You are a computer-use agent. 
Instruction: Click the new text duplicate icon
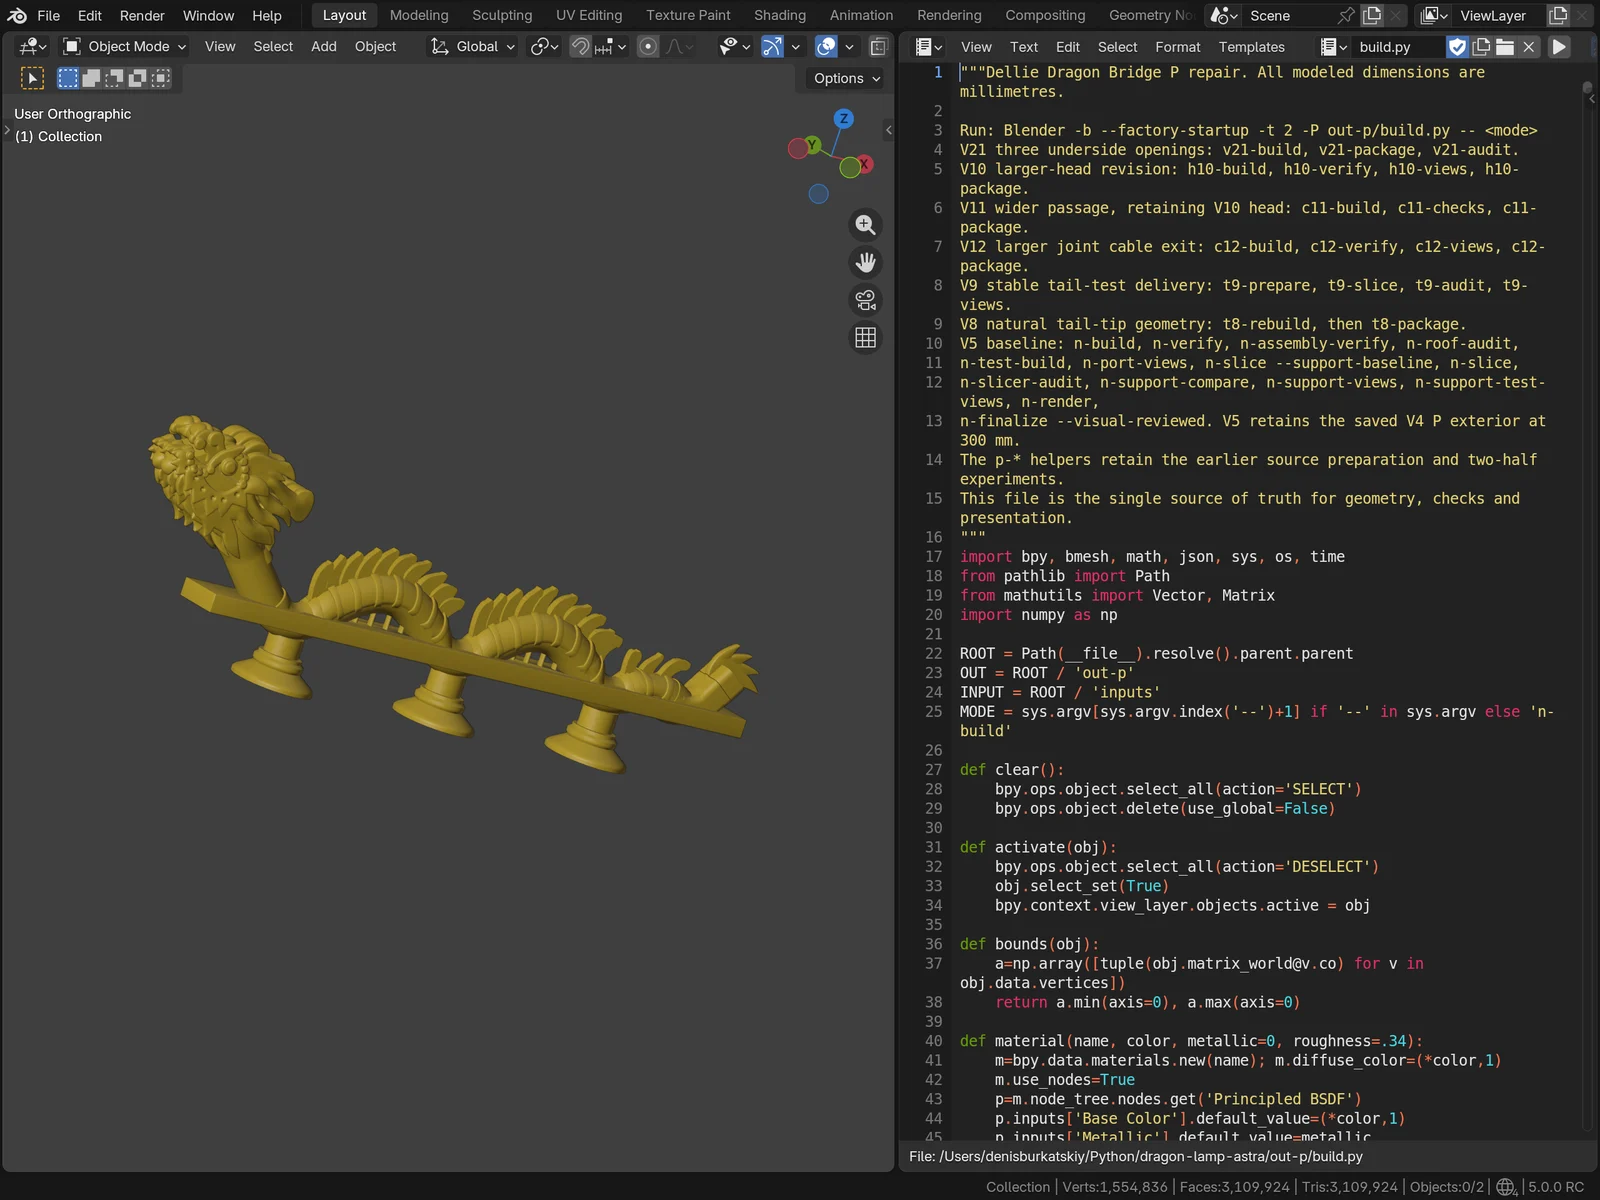[x=1482, y=47]
